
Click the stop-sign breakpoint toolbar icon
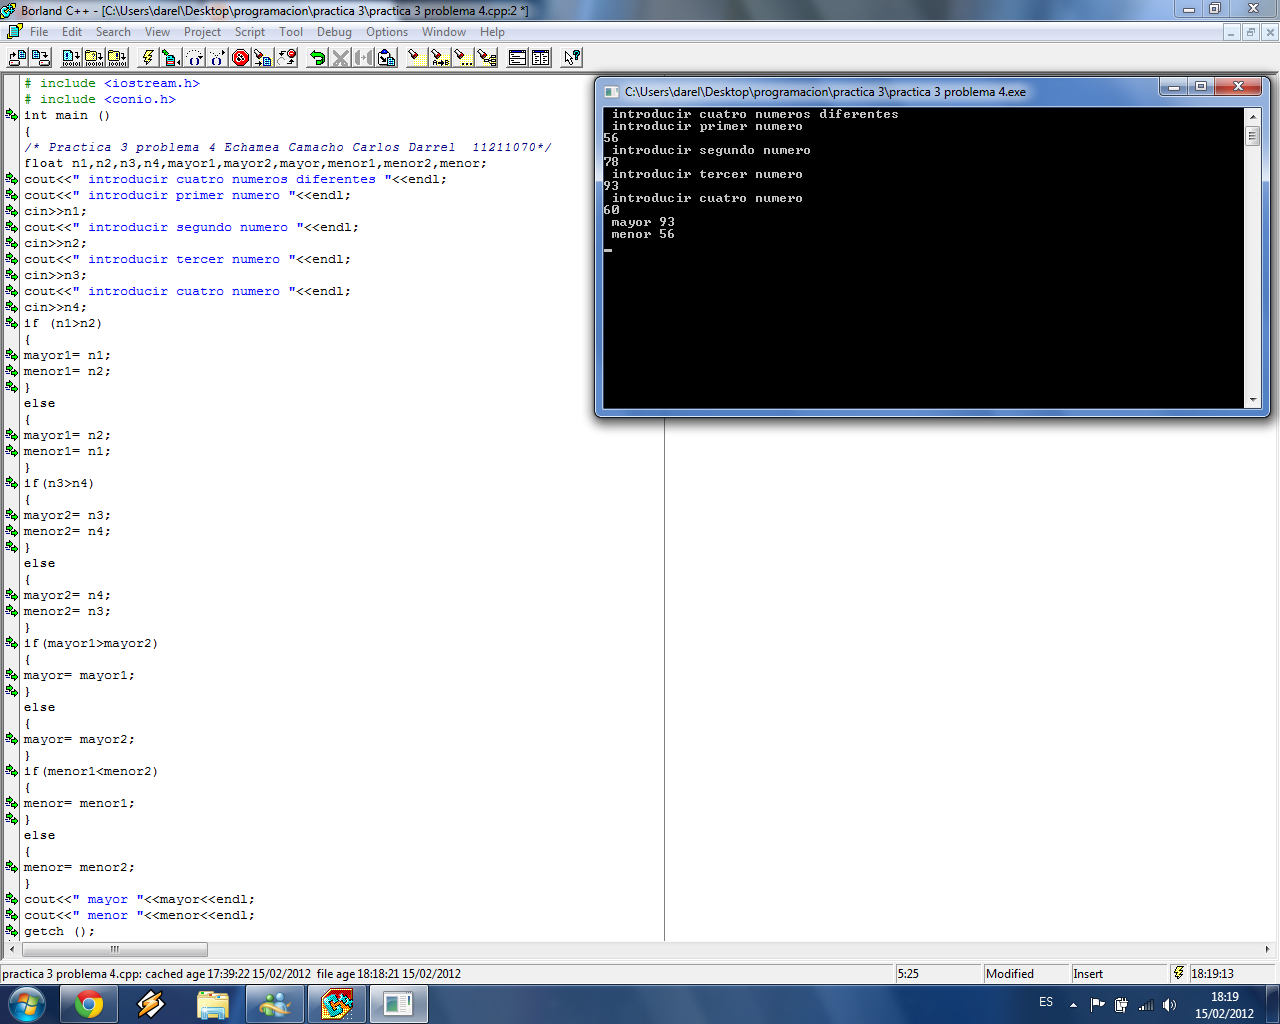coord(239,57)
